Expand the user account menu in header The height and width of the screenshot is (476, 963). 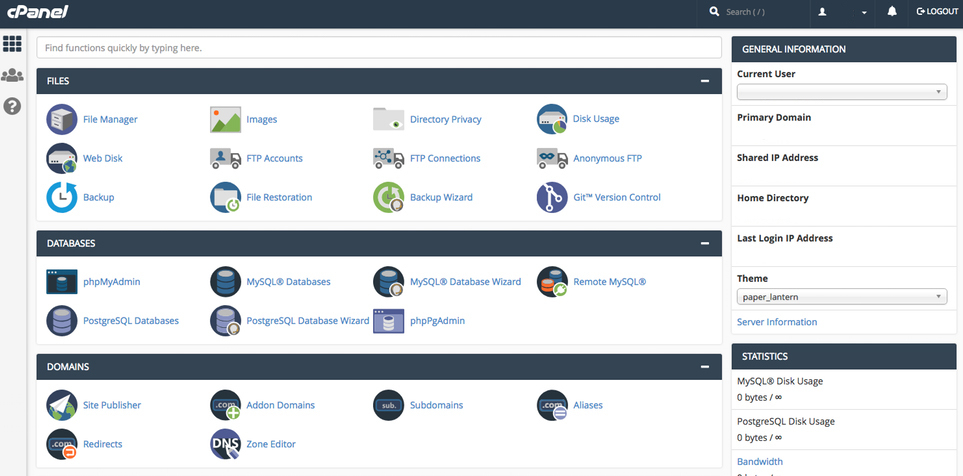coord(842,12)
